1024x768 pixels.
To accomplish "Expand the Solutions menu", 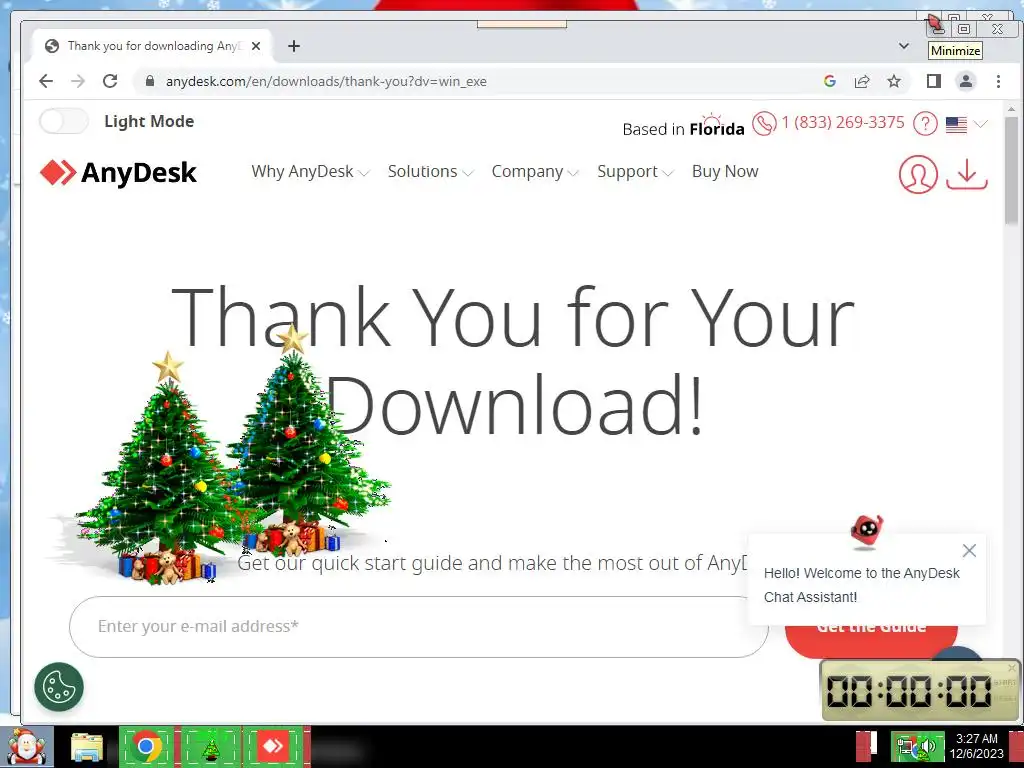I will click(x=430, y=172).
